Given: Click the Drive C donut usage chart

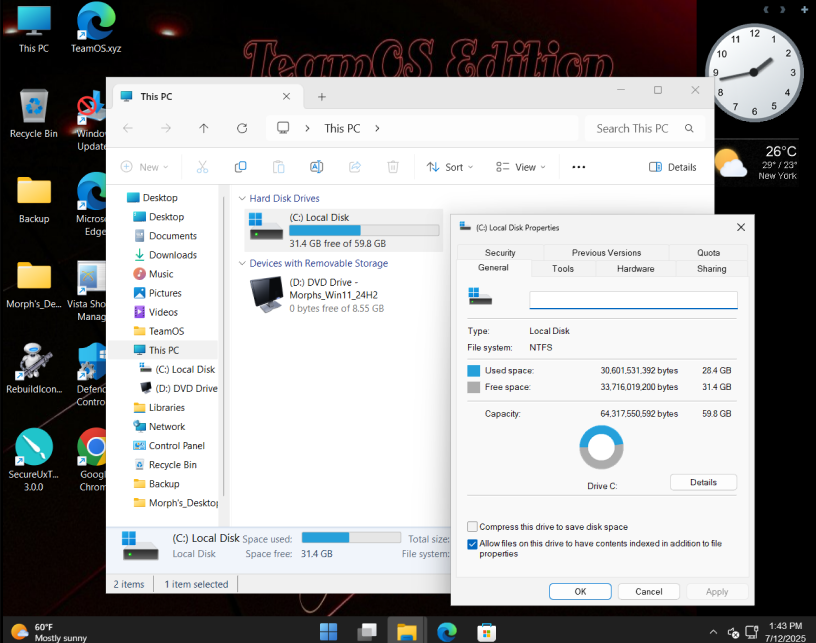Looking at the screenshot, I should (601, 447).
